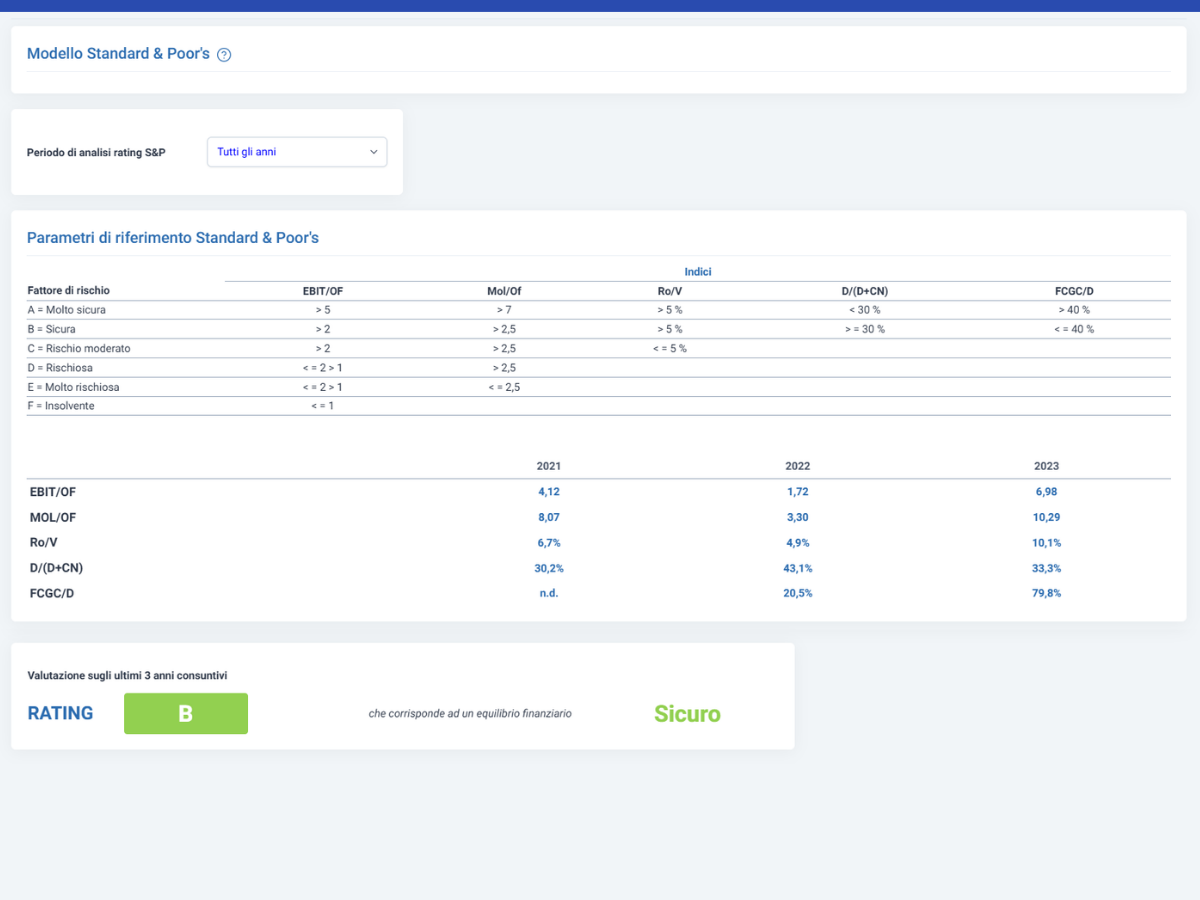Click the FCGC/D row label in yearly table
This screenshot has height=900, width=1200.
click(x=51, y=594)
